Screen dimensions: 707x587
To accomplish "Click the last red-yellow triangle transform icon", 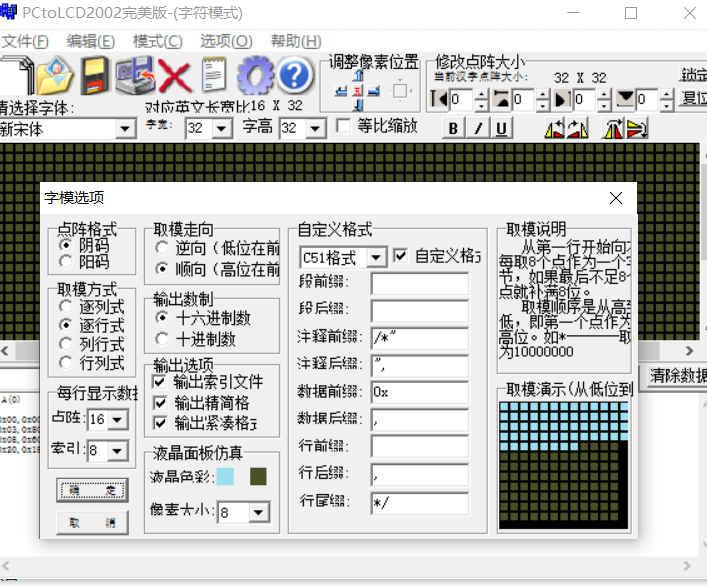I will (x=637, y=129).
